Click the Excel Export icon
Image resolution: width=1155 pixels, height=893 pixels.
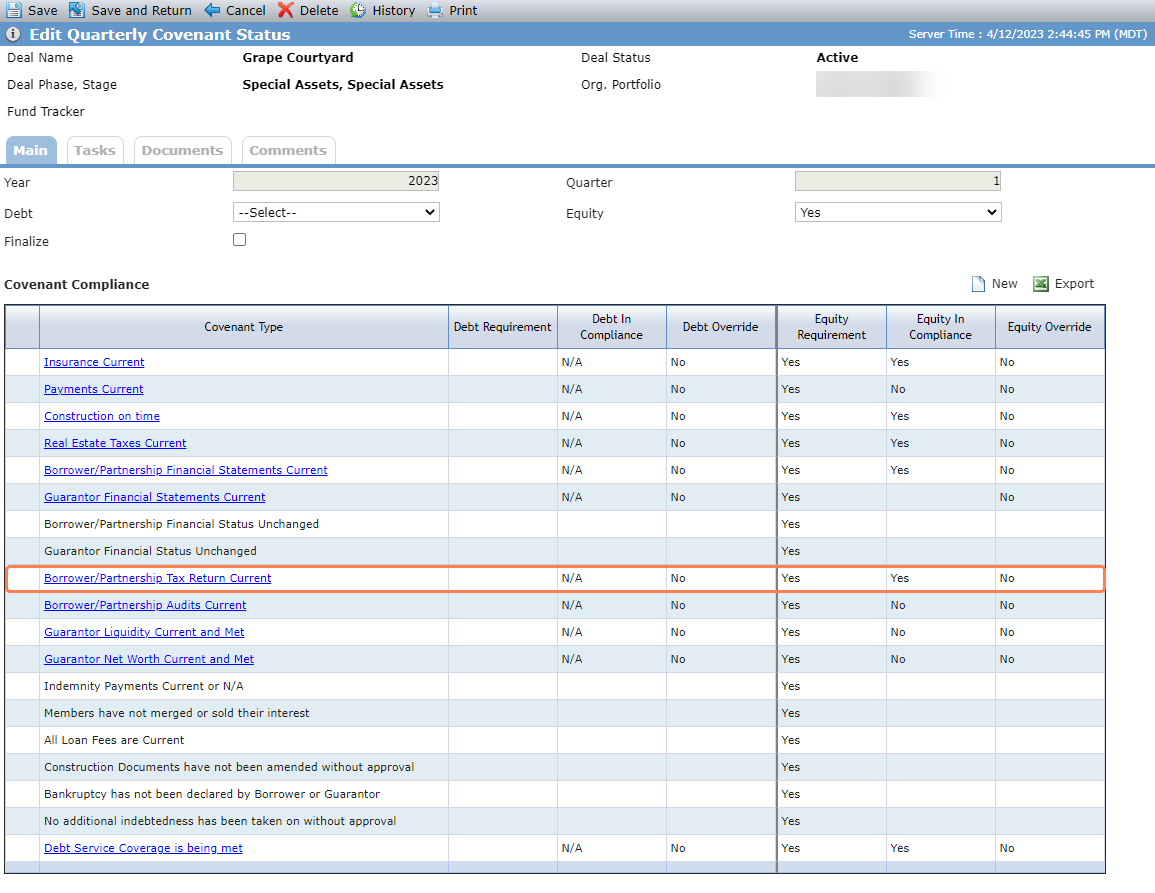coord(1041,284)
